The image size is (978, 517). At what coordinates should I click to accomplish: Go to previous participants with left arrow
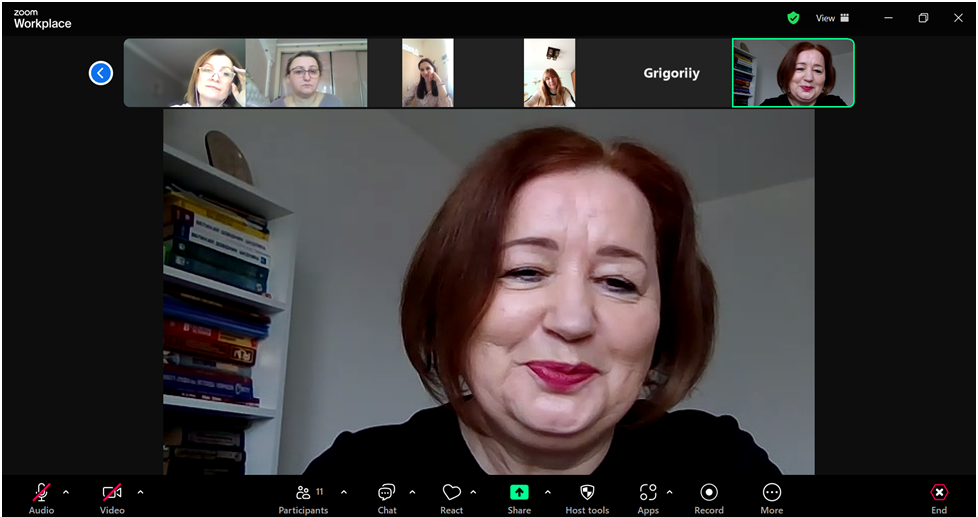tap(101, 73)
